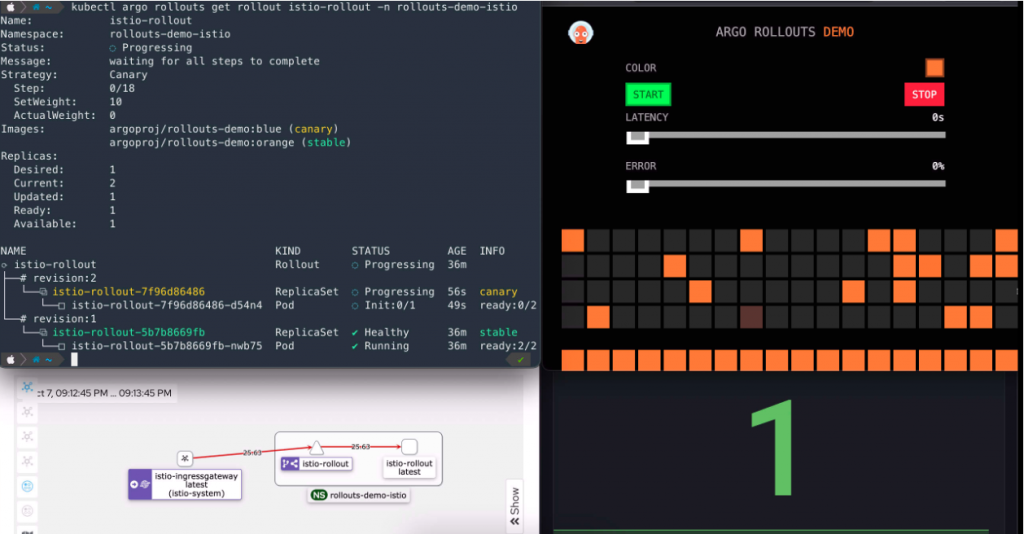Click the ARGO ROLLOUTS DEMO title

[784, 32]
